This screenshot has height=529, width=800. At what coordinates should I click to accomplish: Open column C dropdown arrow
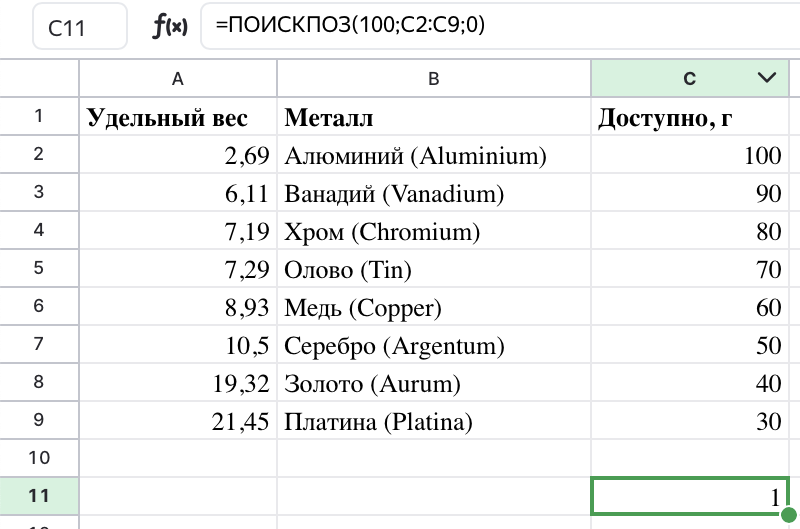[x=767, y=78]
